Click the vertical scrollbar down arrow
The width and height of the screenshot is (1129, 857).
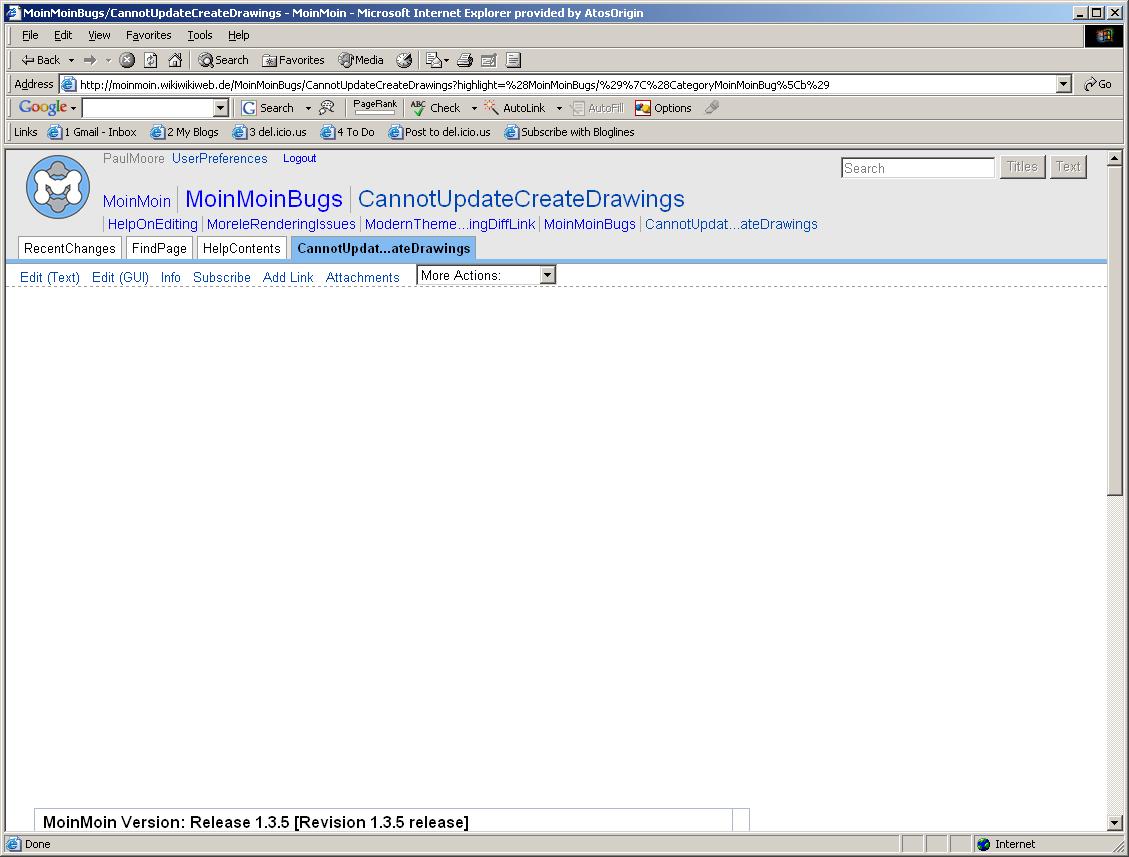pyautogui.click(x=1115, y=823)
